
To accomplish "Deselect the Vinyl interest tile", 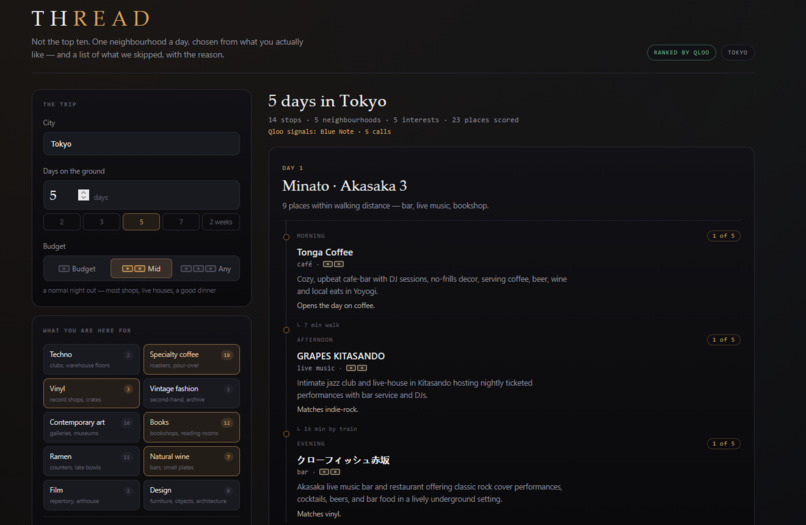I will point(91,393).
